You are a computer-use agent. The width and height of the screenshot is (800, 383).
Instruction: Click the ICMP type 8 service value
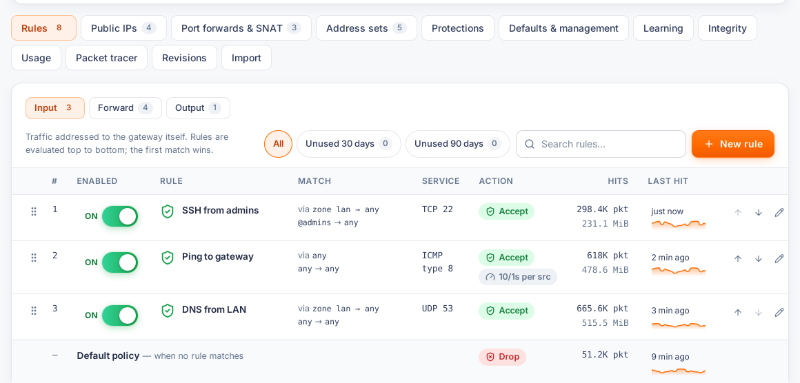(x=437, y=262)
